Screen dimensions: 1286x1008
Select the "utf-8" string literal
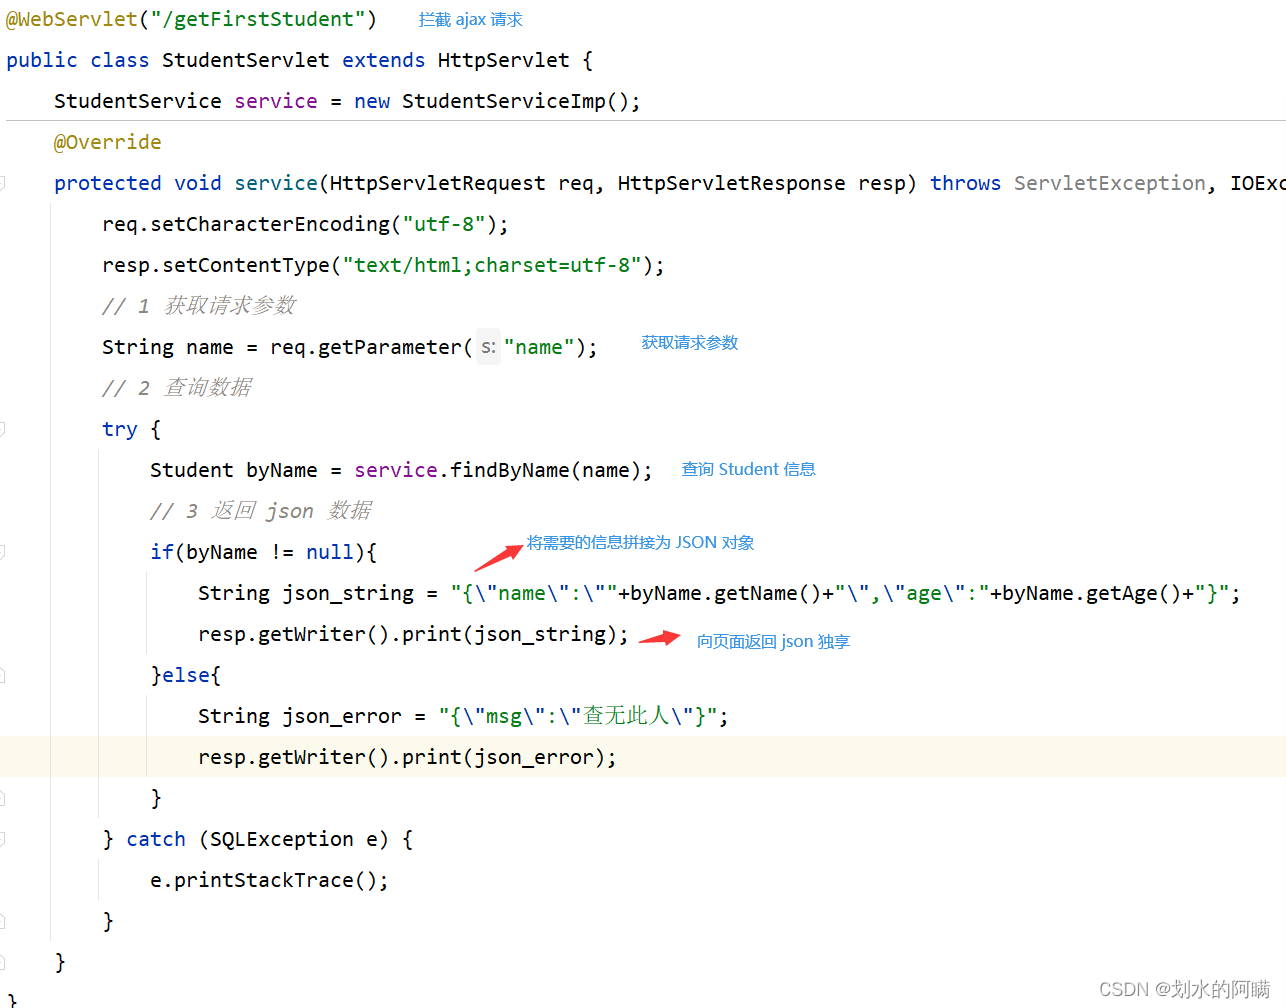tap(444, 224)
